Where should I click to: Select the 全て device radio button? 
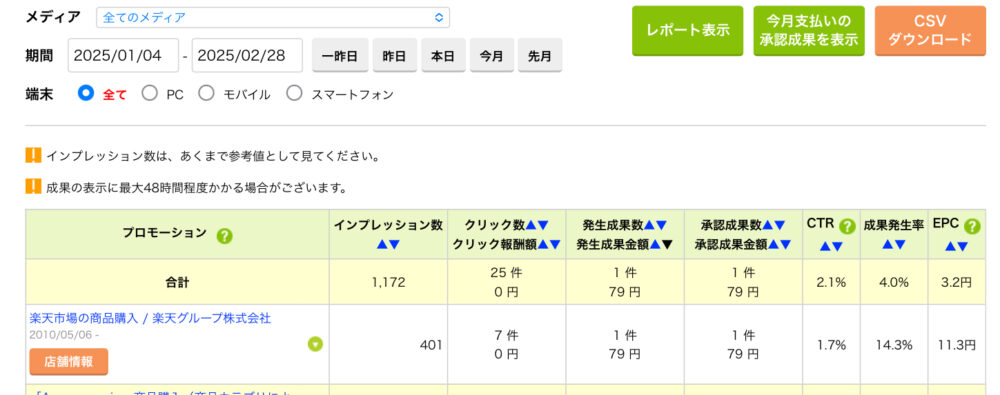[x=85, y=94]
